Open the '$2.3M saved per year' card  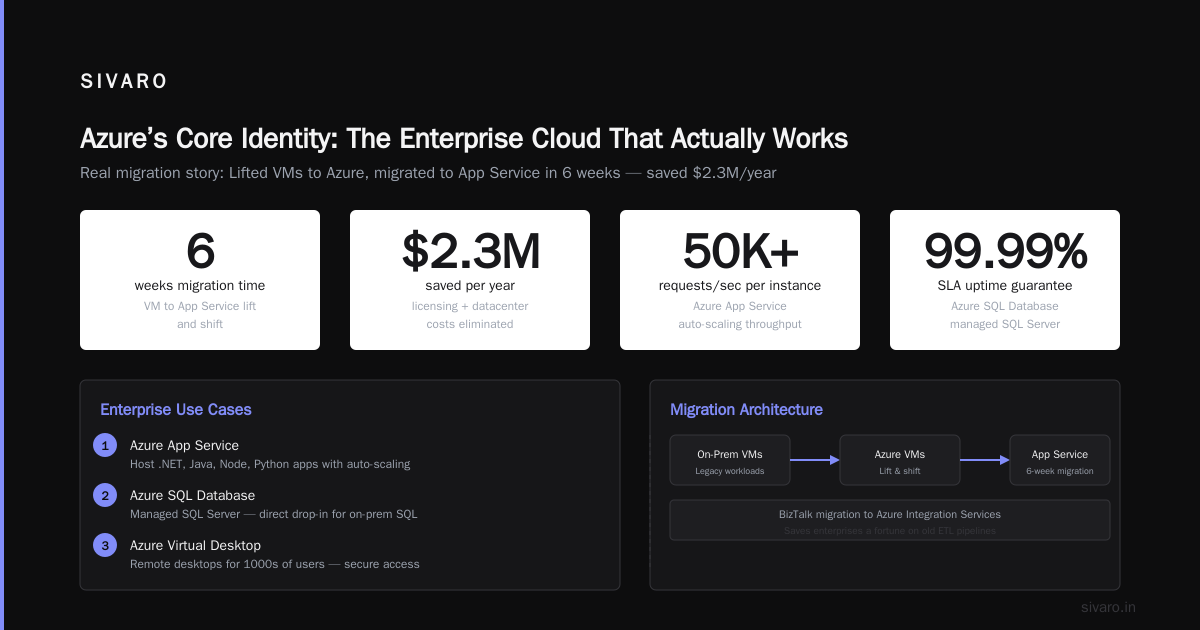click(470, 280)
